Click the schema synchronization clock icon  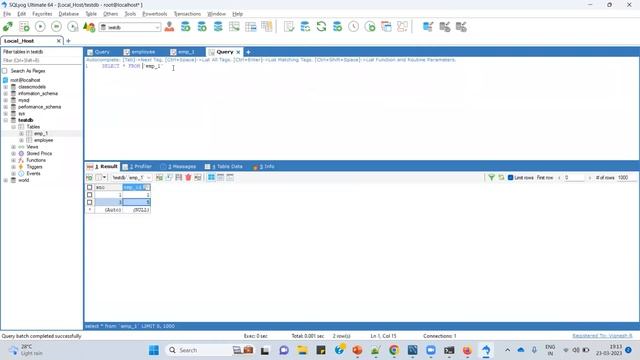point(353,27)
